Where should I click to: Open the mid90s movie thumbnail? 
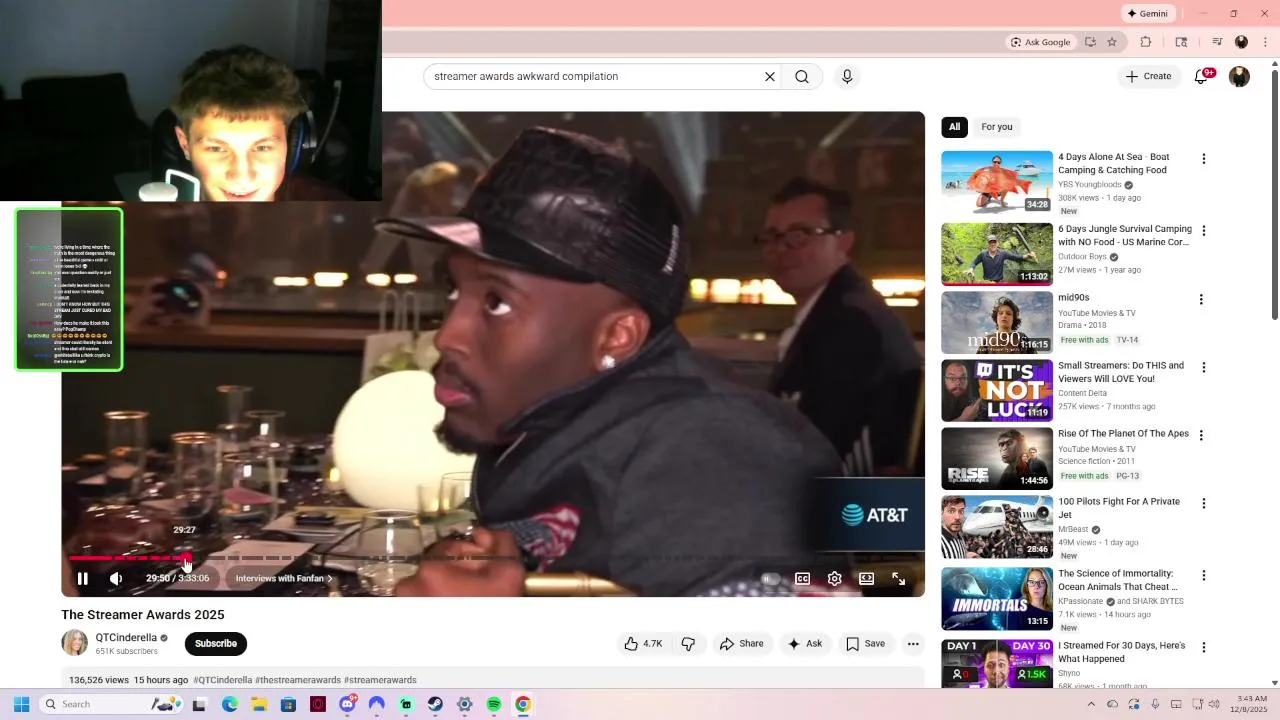pos(997,322)
